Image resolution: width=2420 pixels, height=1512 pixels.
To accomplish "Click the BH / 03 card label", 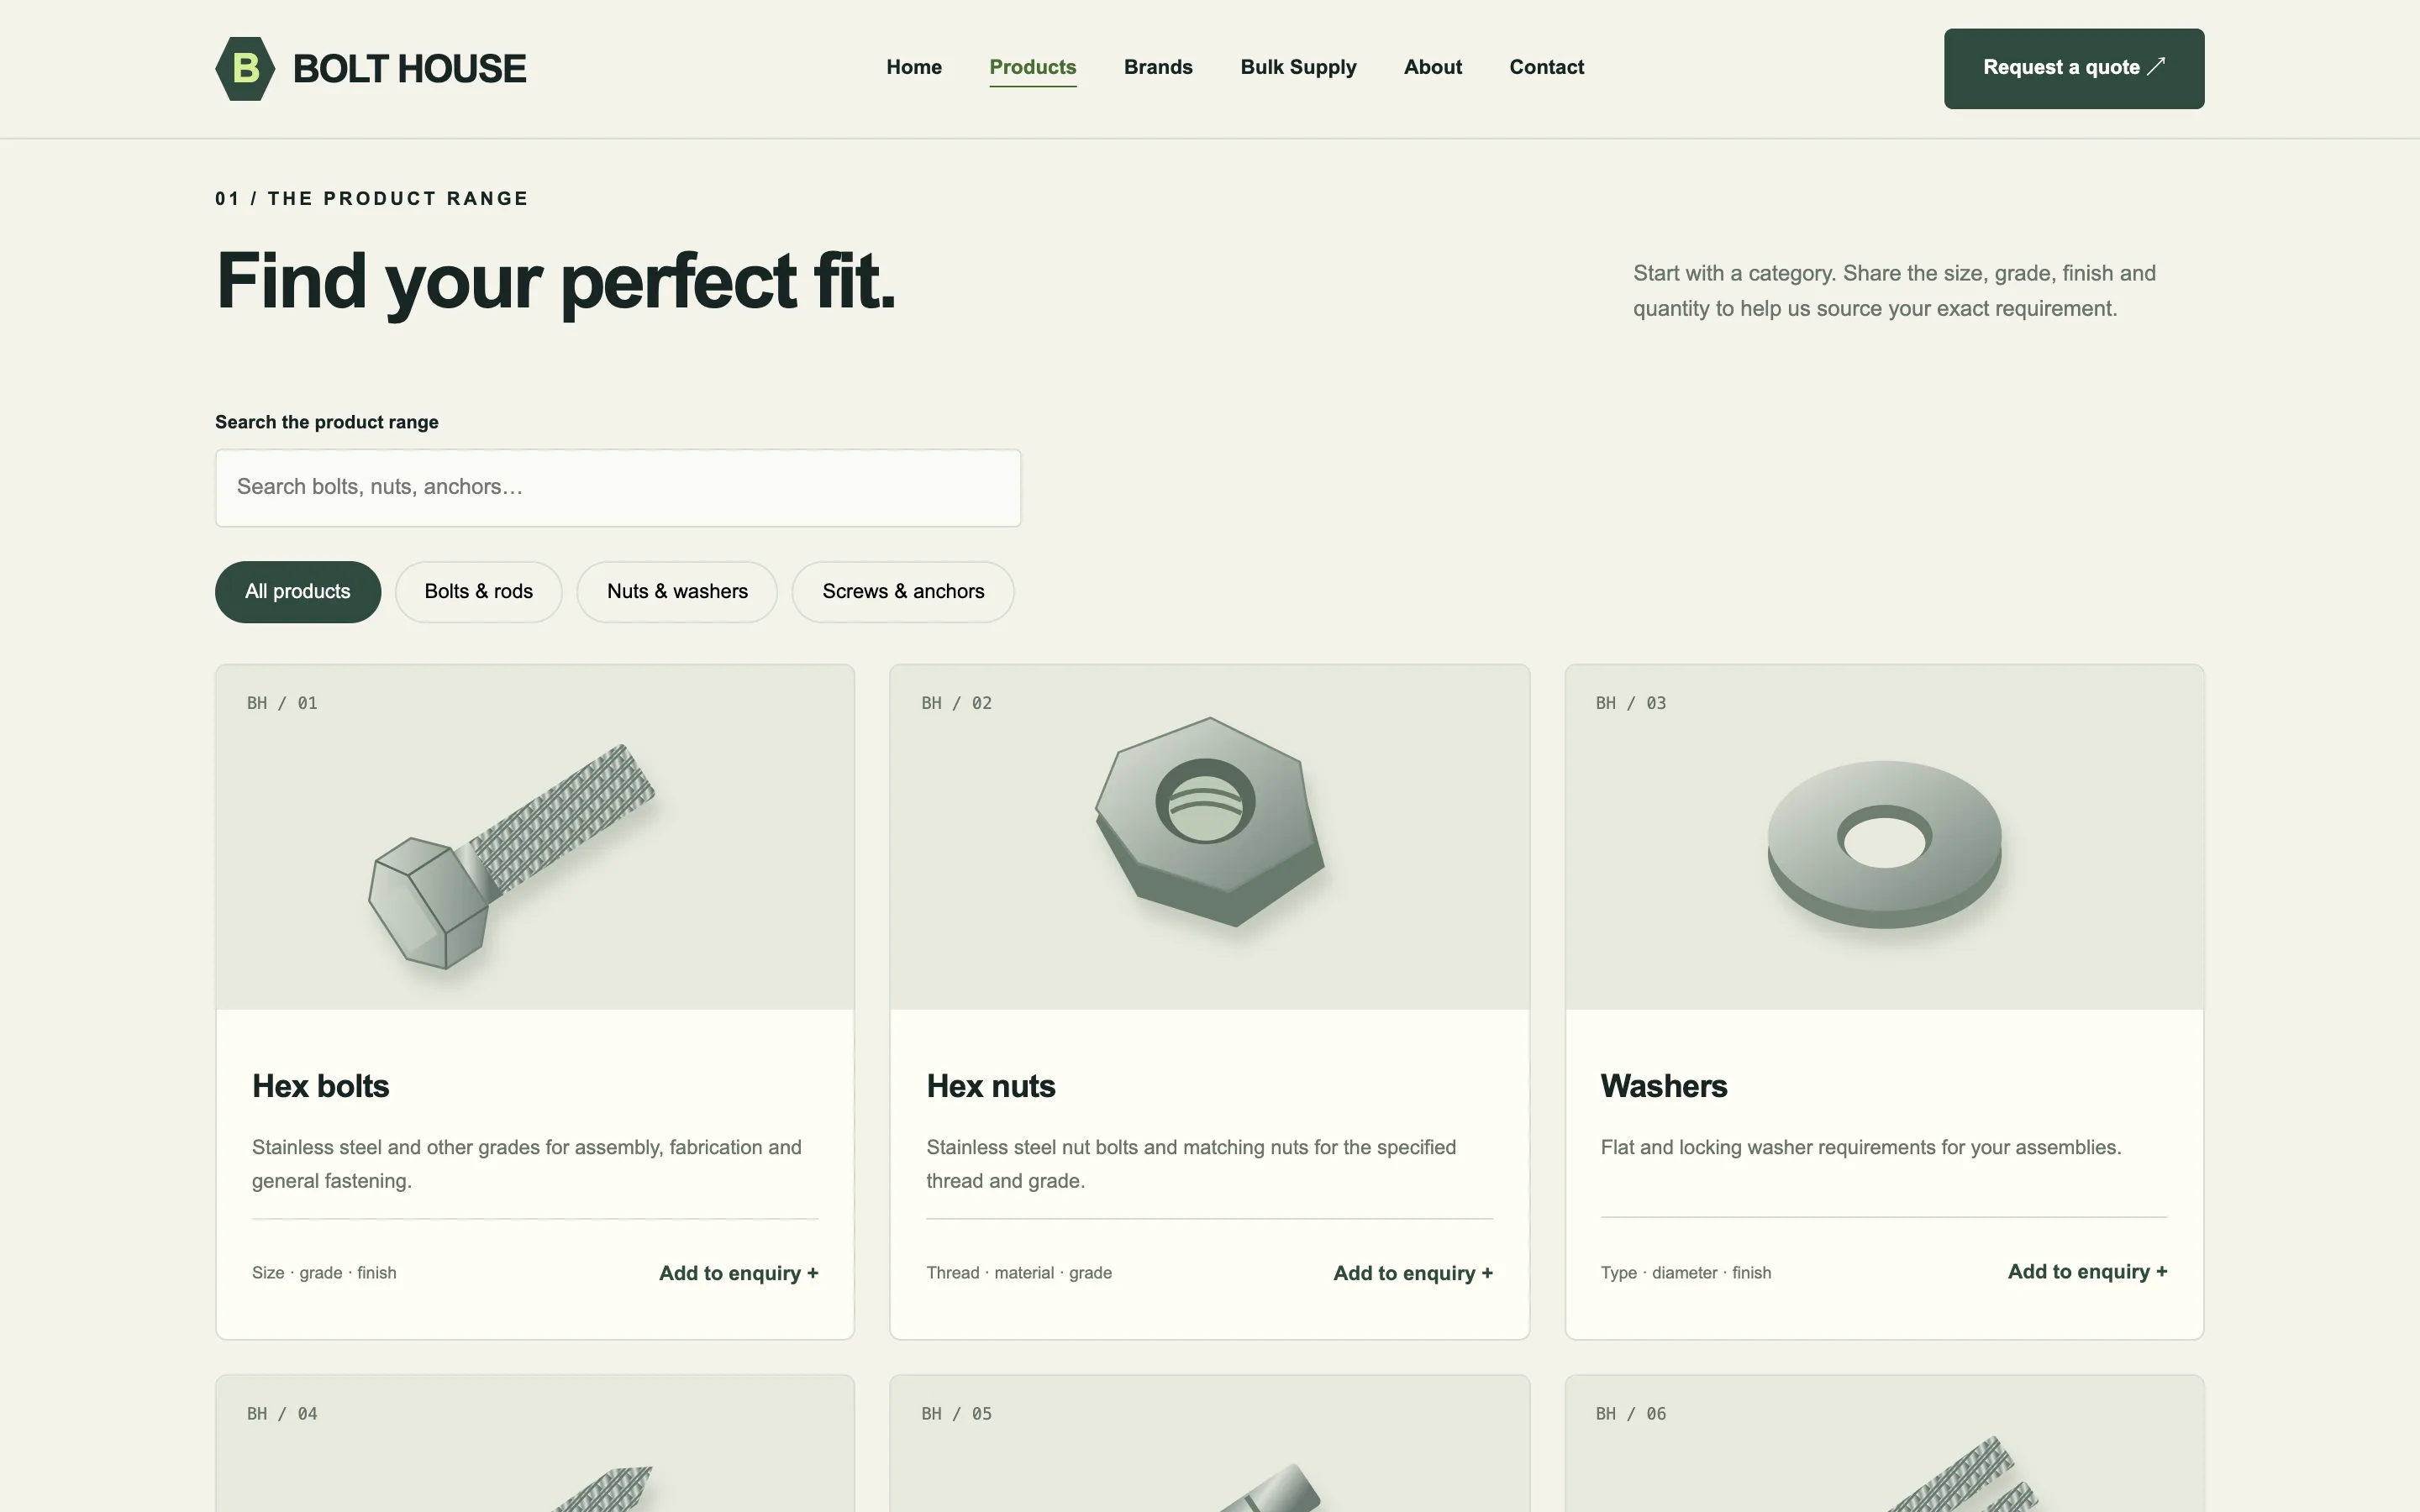I will point(1631,703).
